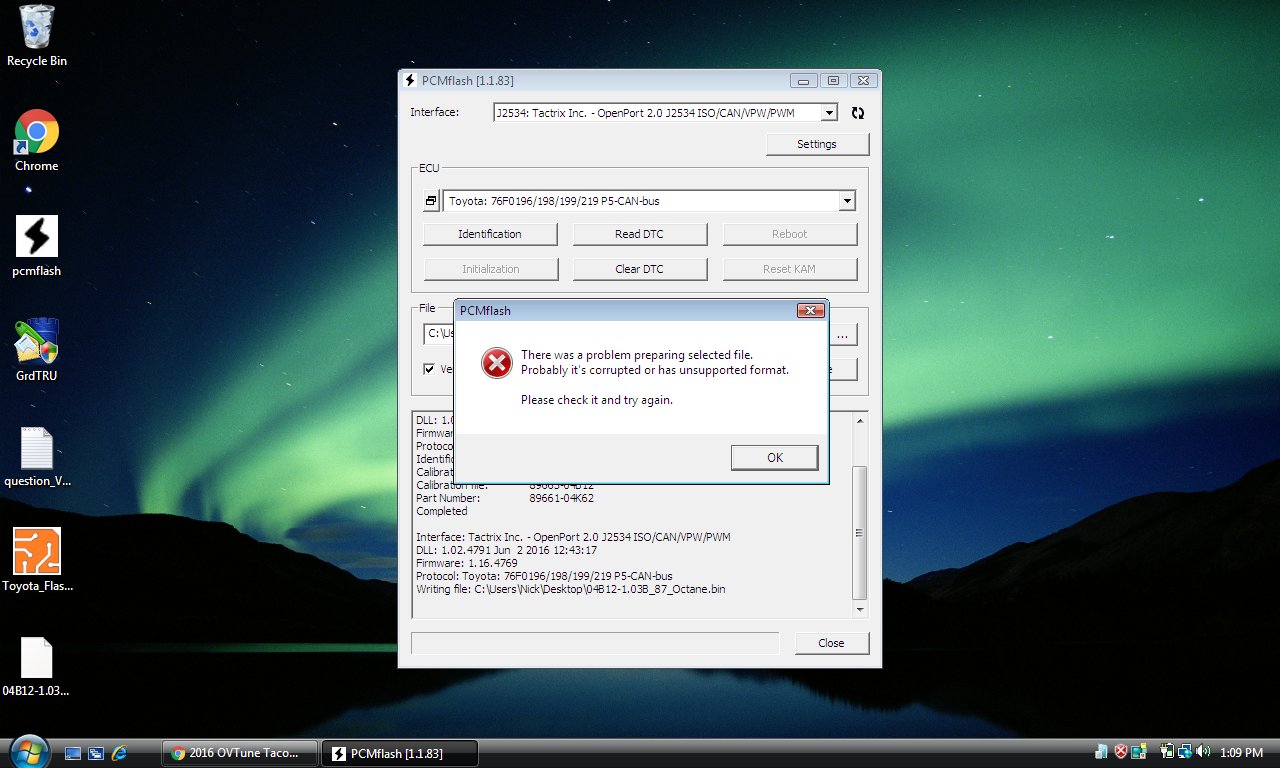Viewport: 1280px width, 768px height.
Task: Click Show Desktop quick launch icon
Action: point(73,753)
